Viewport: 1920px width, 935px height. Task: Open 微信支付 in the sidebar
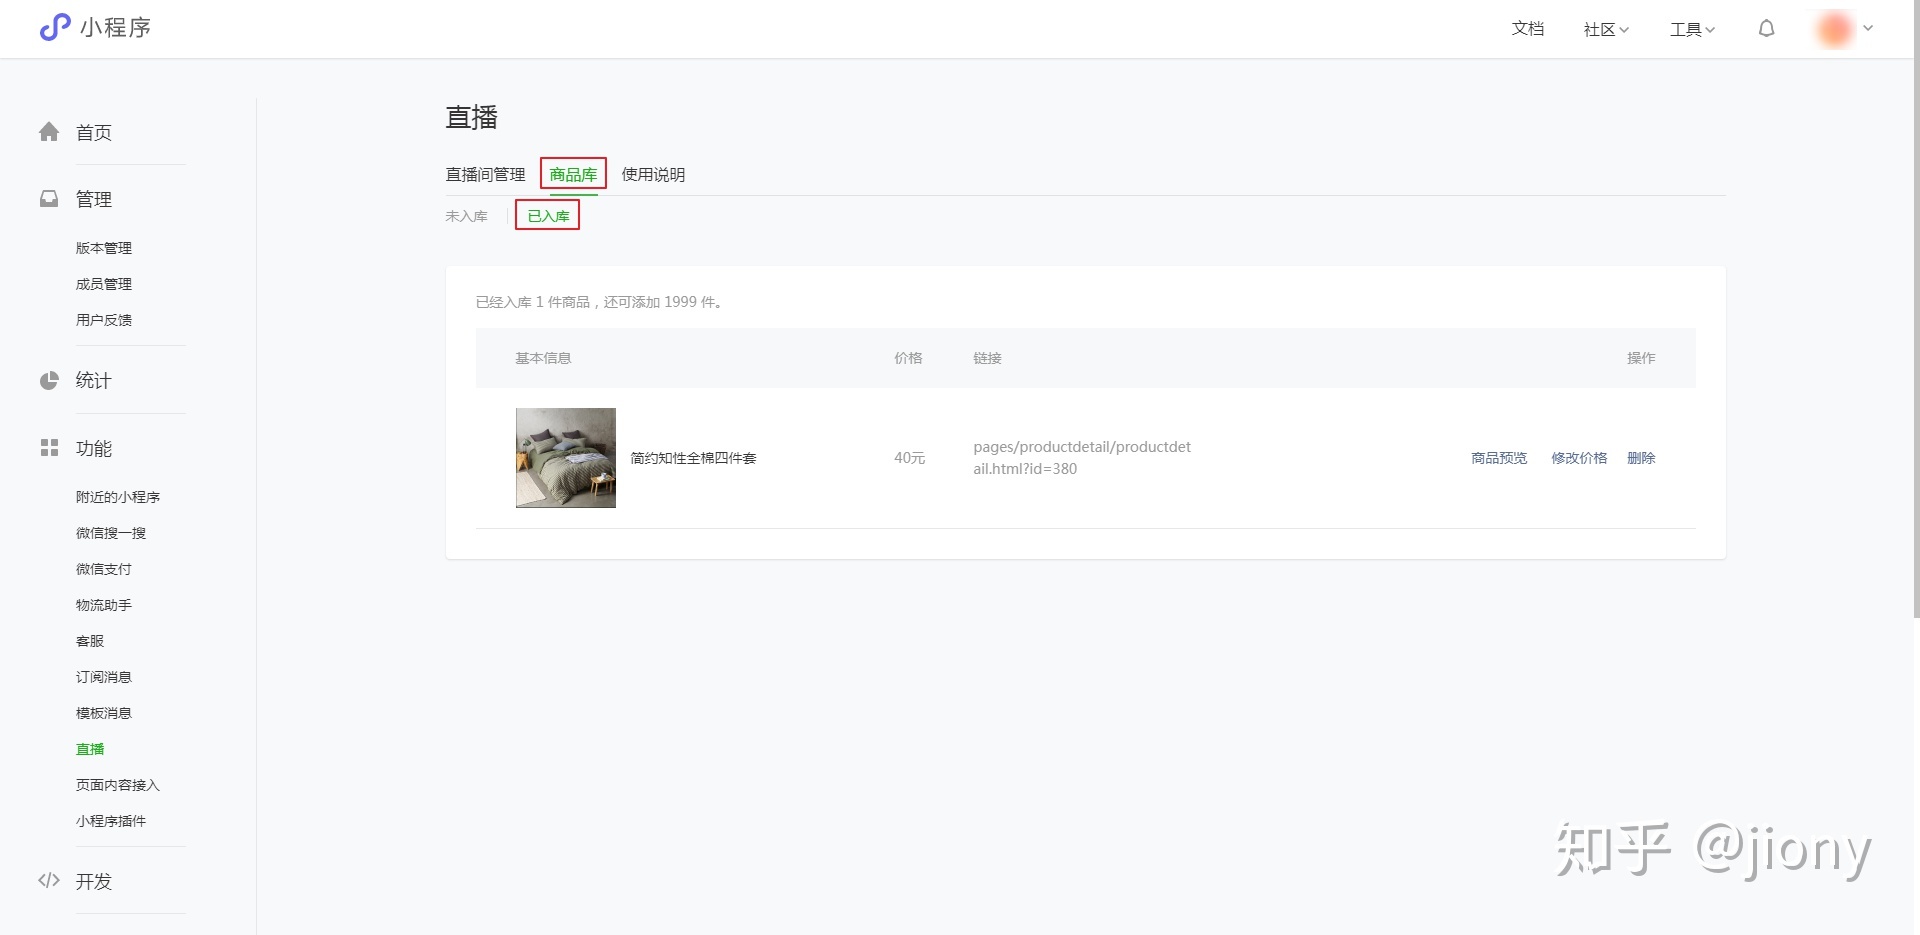pos(104,569)
